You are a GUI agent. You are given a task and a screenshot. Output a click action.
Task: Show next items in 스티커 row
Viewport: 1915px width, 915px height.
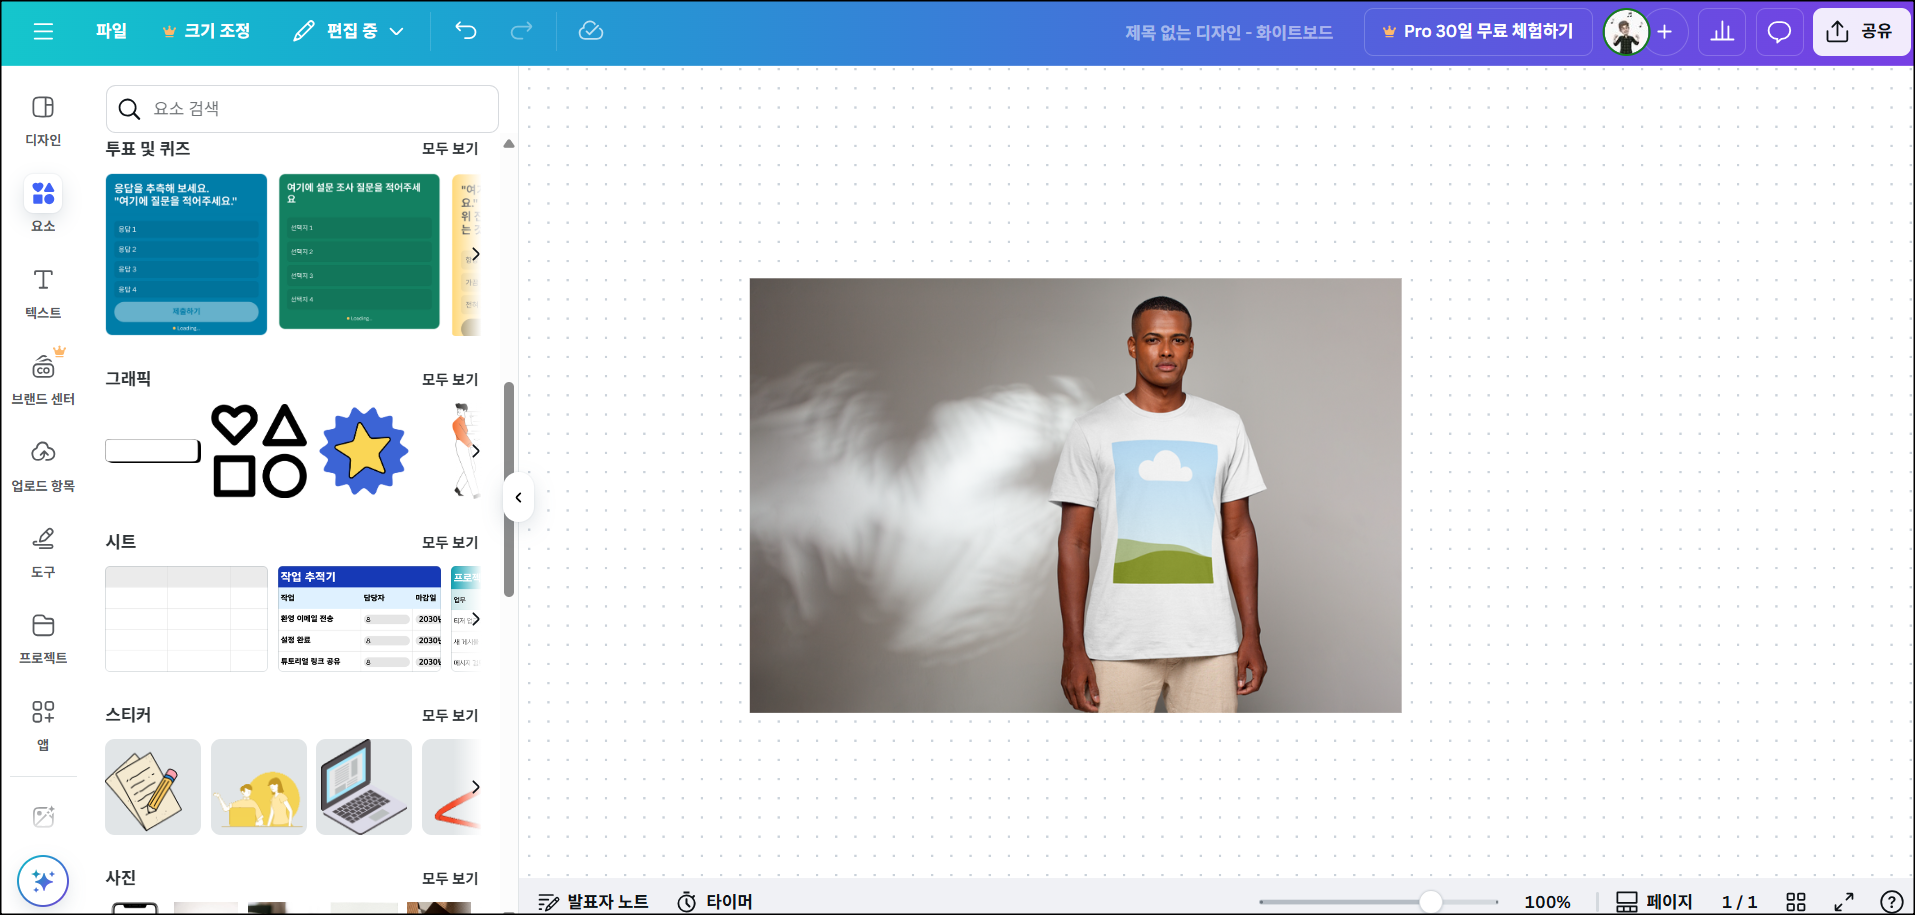click(475, 787)
